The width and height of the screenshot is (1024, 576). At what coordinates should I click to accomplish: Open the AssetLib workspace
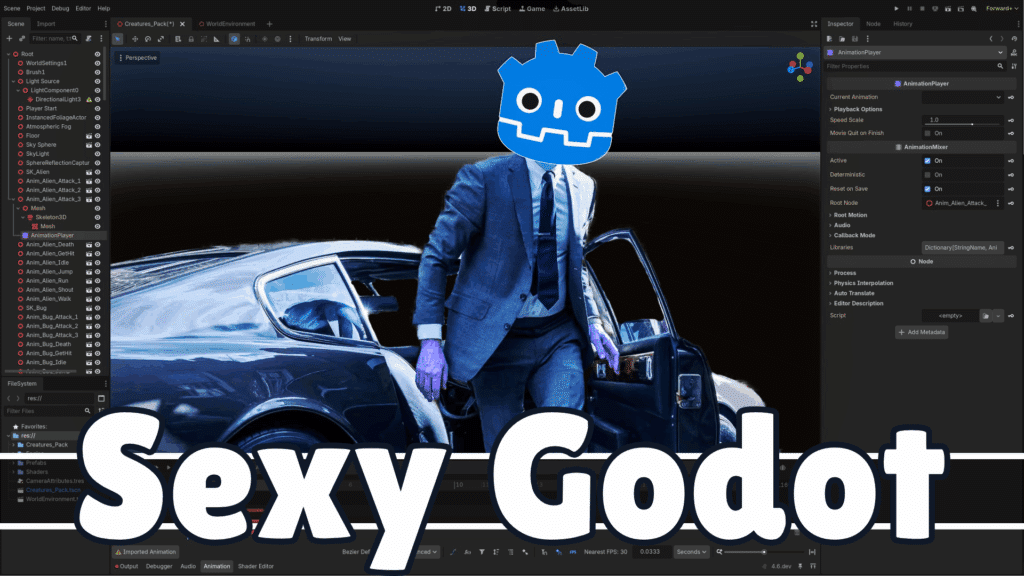(x=570, y=7)
